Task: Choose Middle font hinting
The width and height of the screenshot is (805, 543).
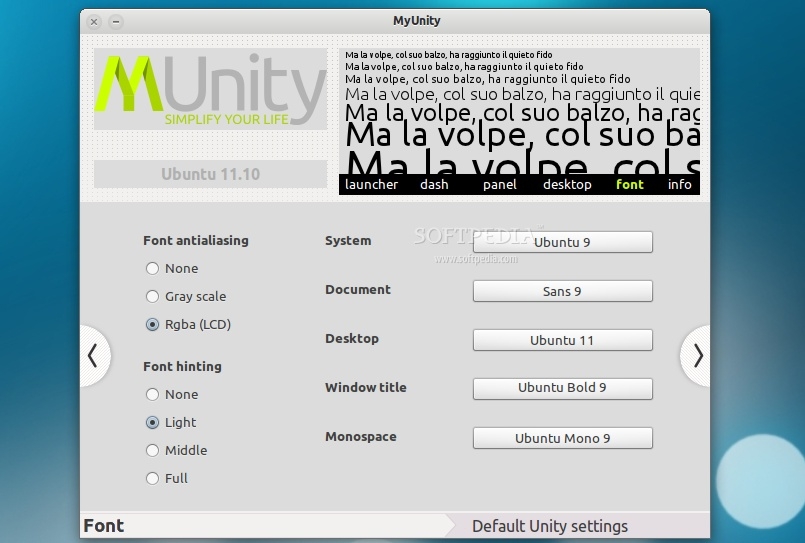Action: pyautogui.click(x=152, y=451)
